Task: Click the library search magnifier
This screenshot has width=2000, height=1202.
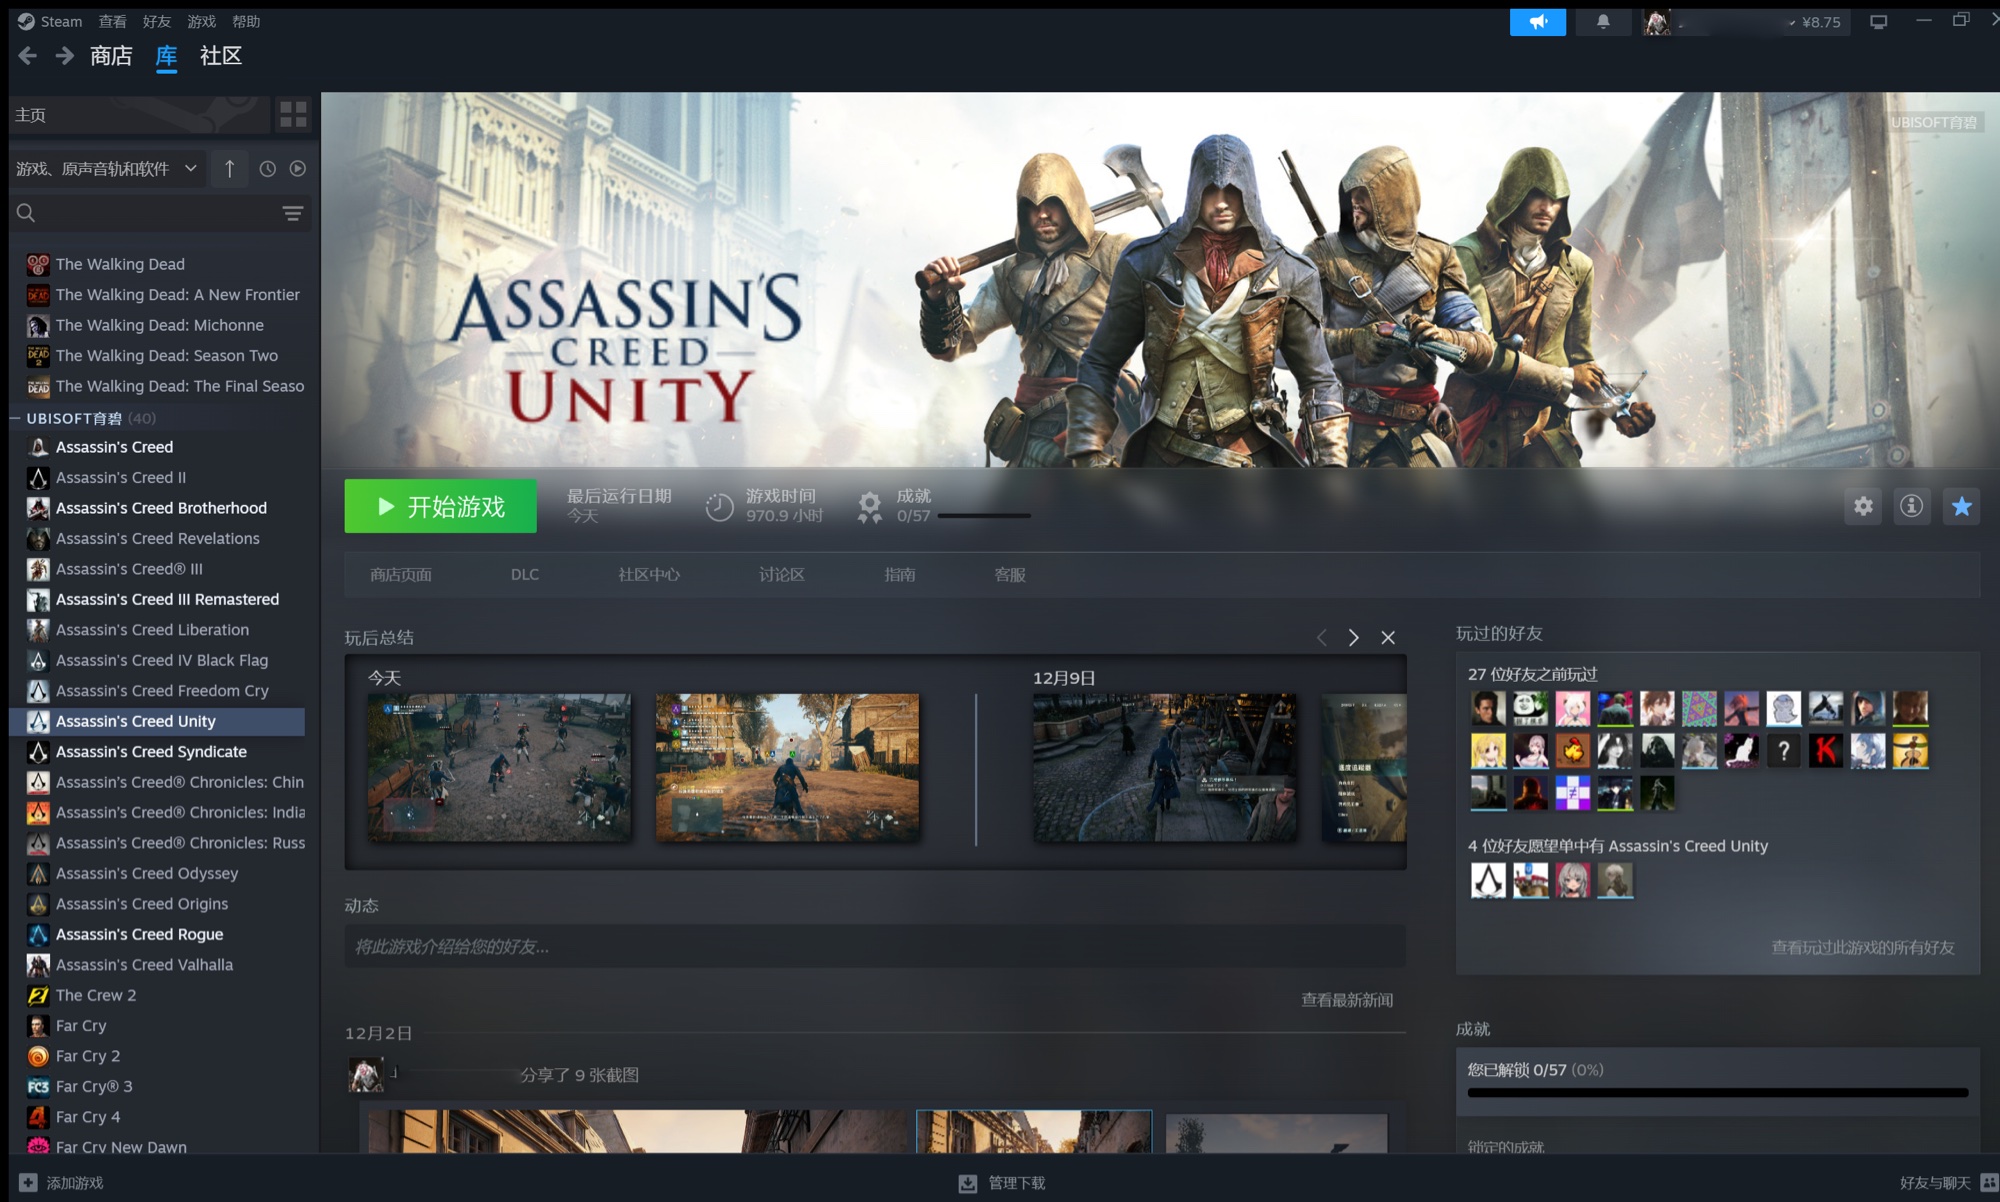Action: pyautogui.click(x=26, y=213)
